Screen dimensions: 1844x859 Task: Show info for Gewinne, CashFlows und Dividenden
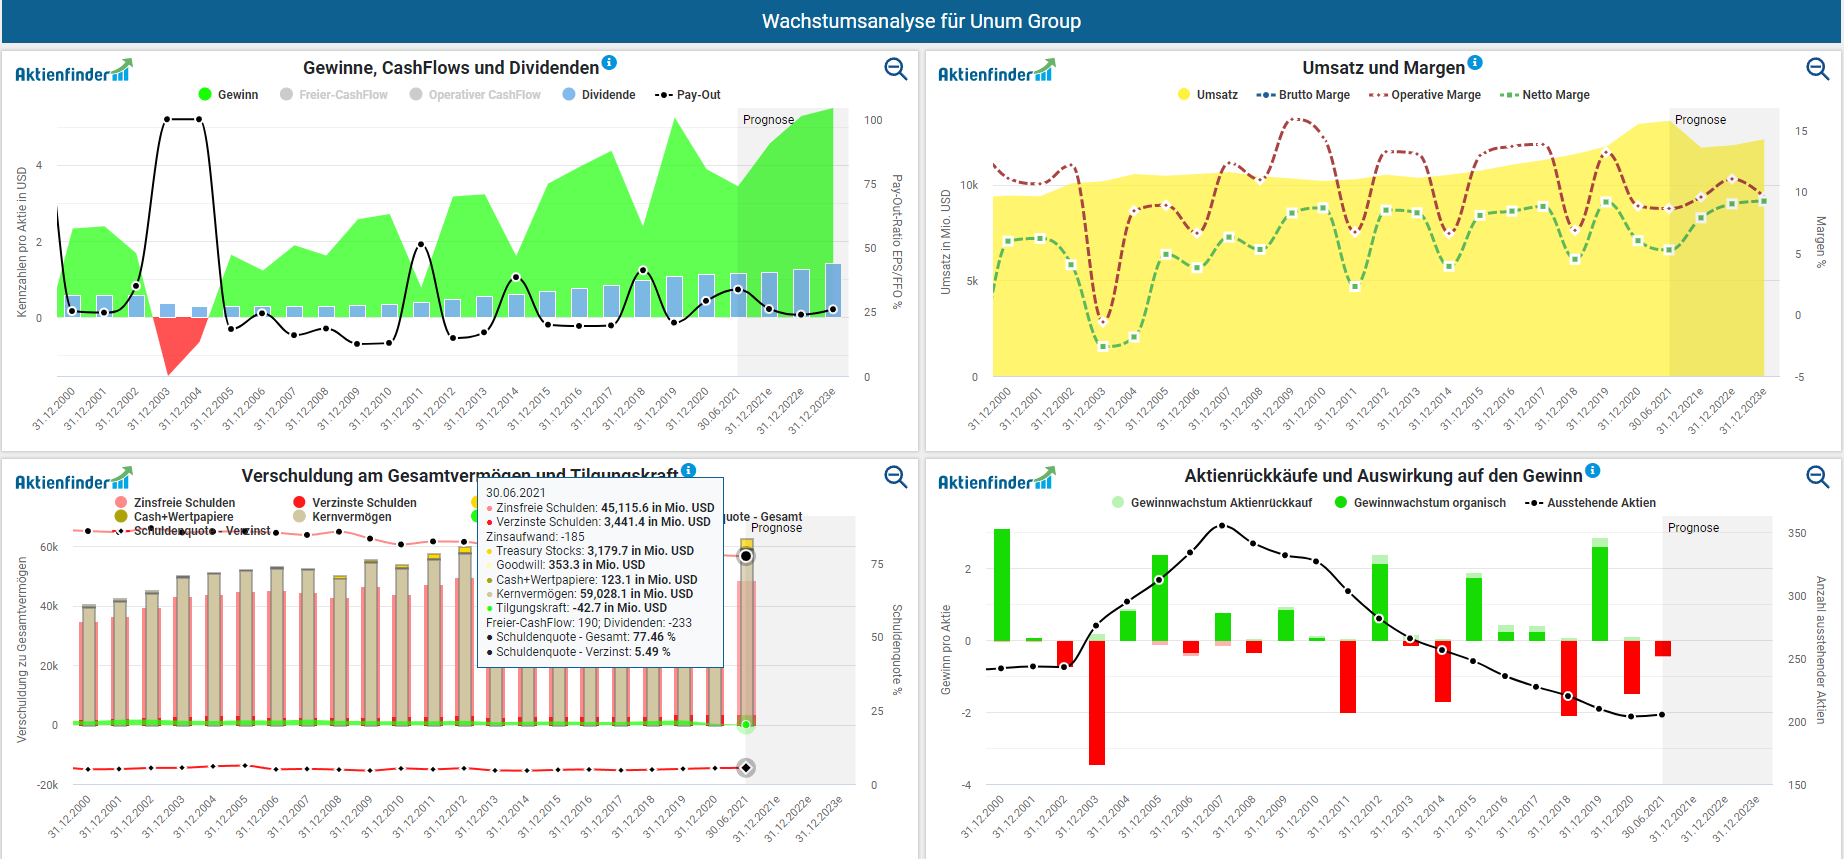tap(609, 63)
